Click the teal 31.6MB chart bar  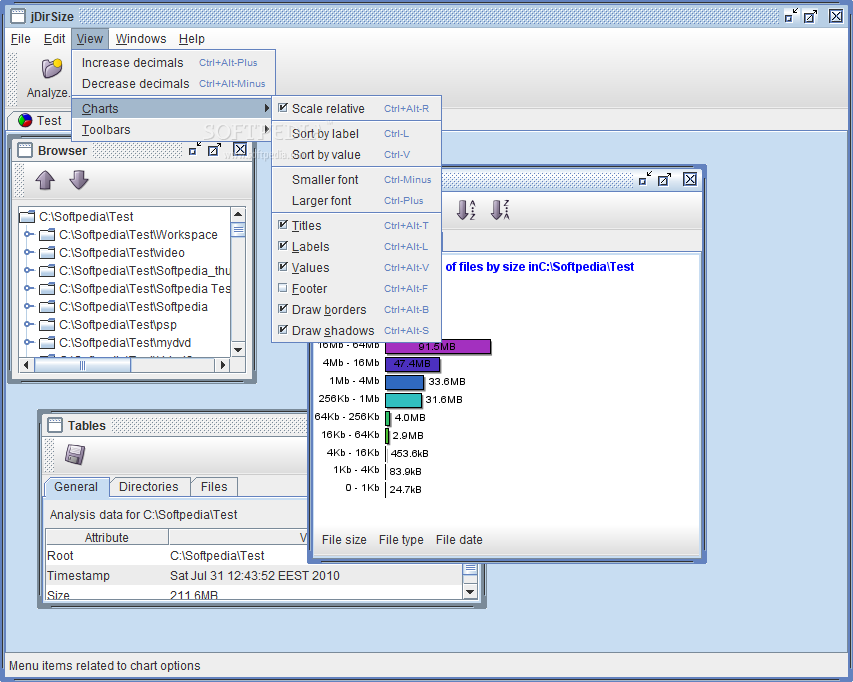coord(404,400)
